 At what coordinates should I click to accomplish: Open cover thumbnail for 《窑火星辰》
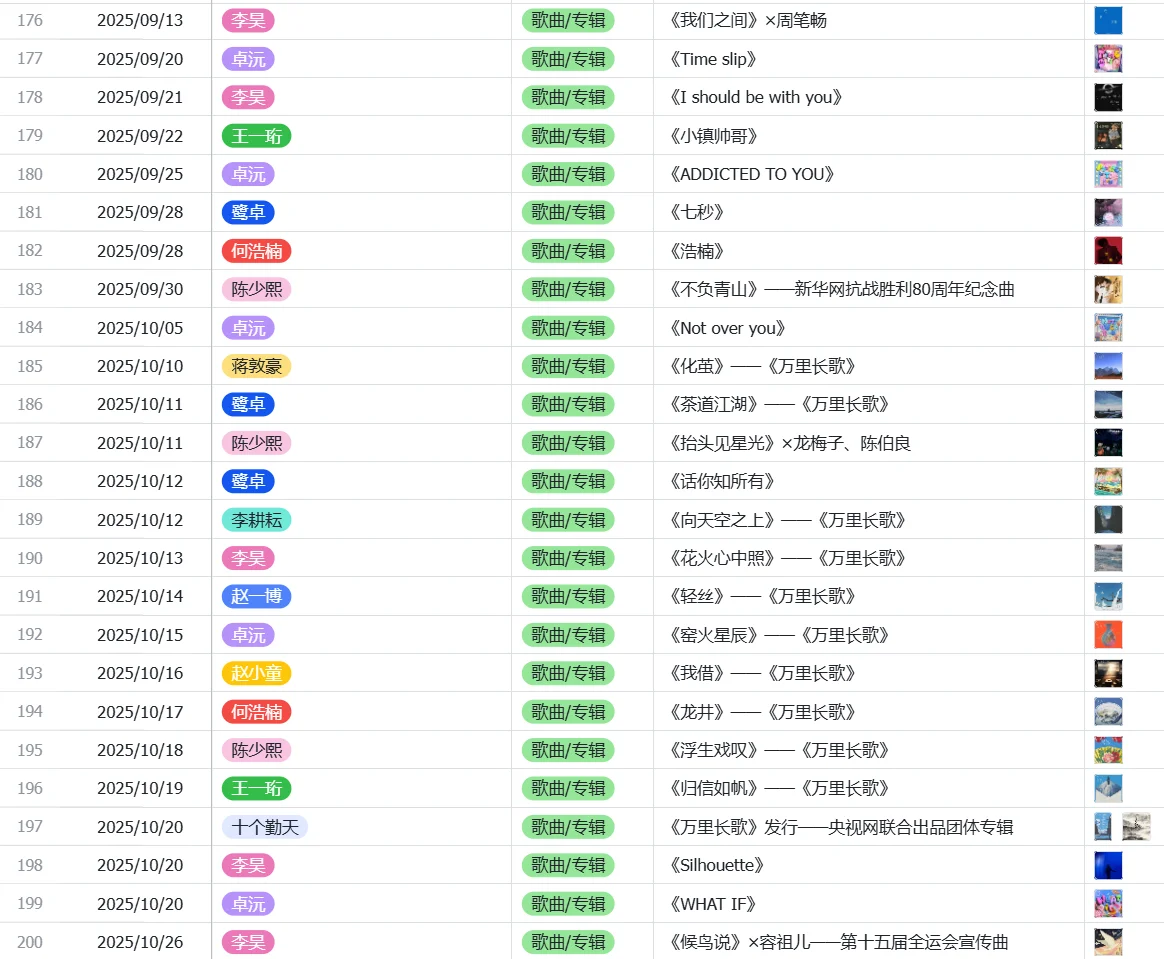pyautogui.click(x=1108, y=635)
